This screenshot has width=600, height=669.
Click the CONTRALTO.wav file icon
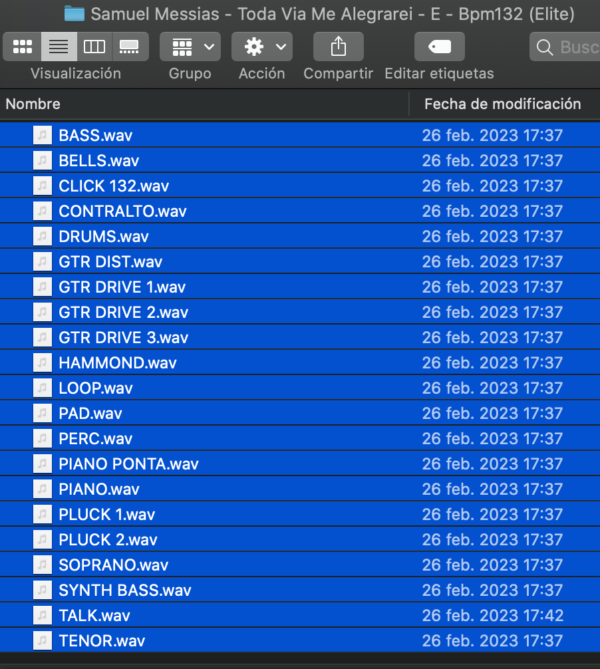pos(42,211)
